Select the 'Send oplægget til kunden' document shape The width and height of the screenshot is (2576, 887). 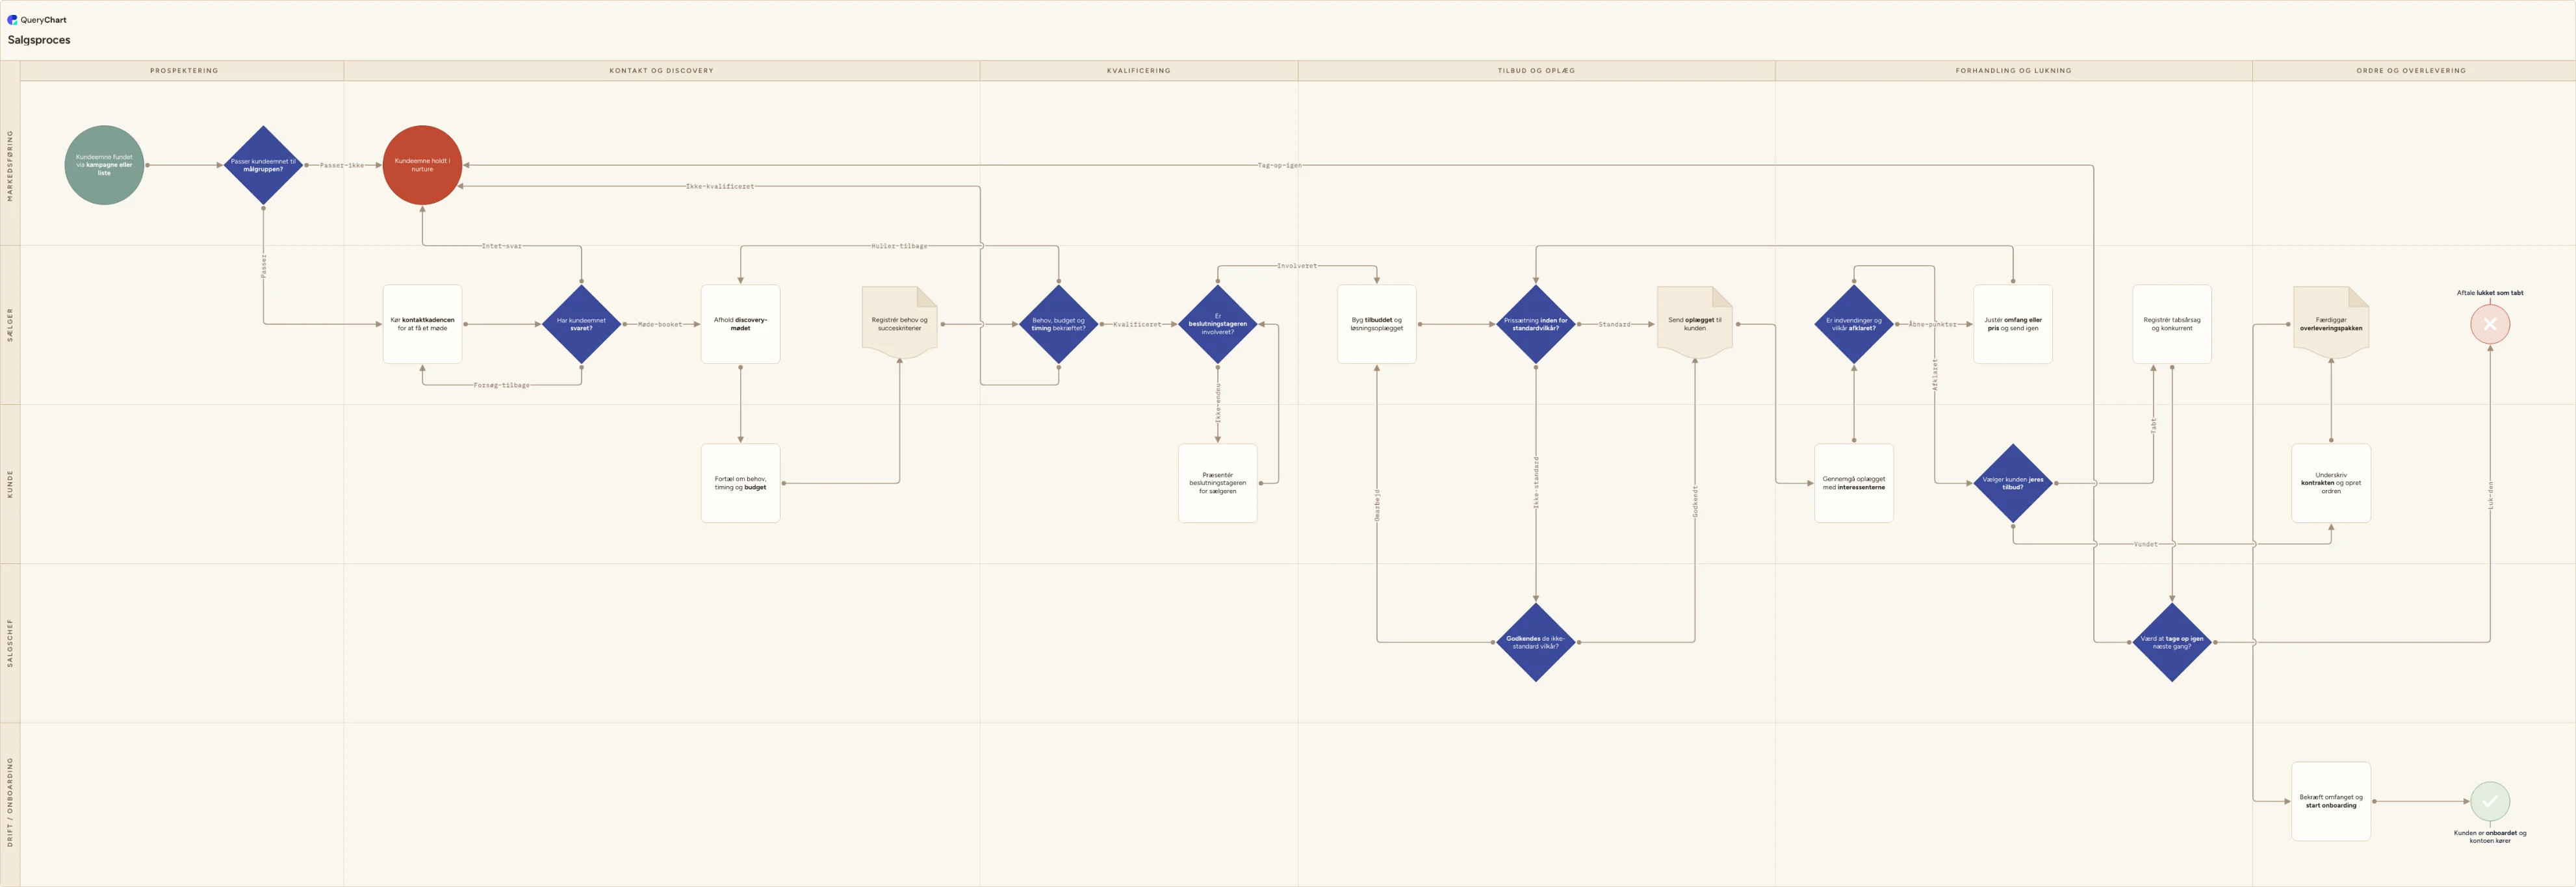point(1694,323)
